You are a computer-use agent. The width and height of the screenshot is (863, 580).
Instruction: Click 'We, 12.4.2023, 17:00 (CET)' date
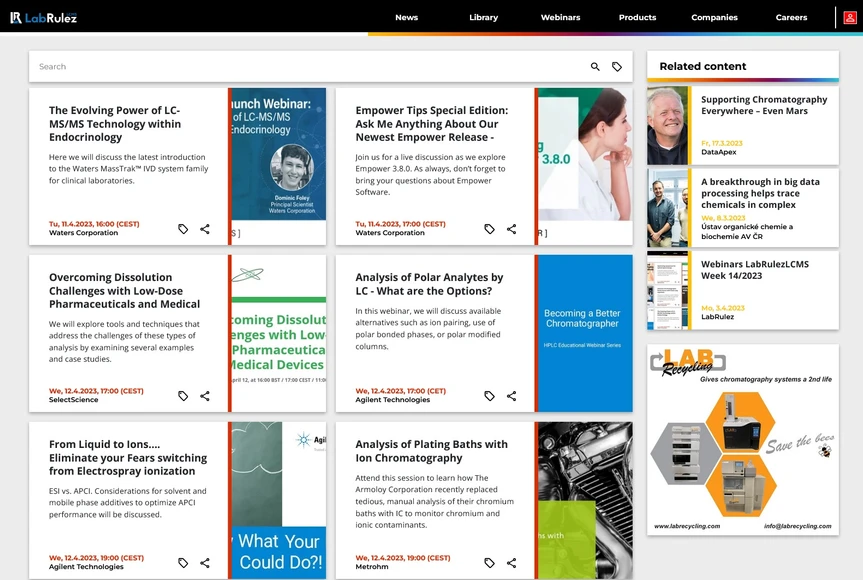click(400, 391)
